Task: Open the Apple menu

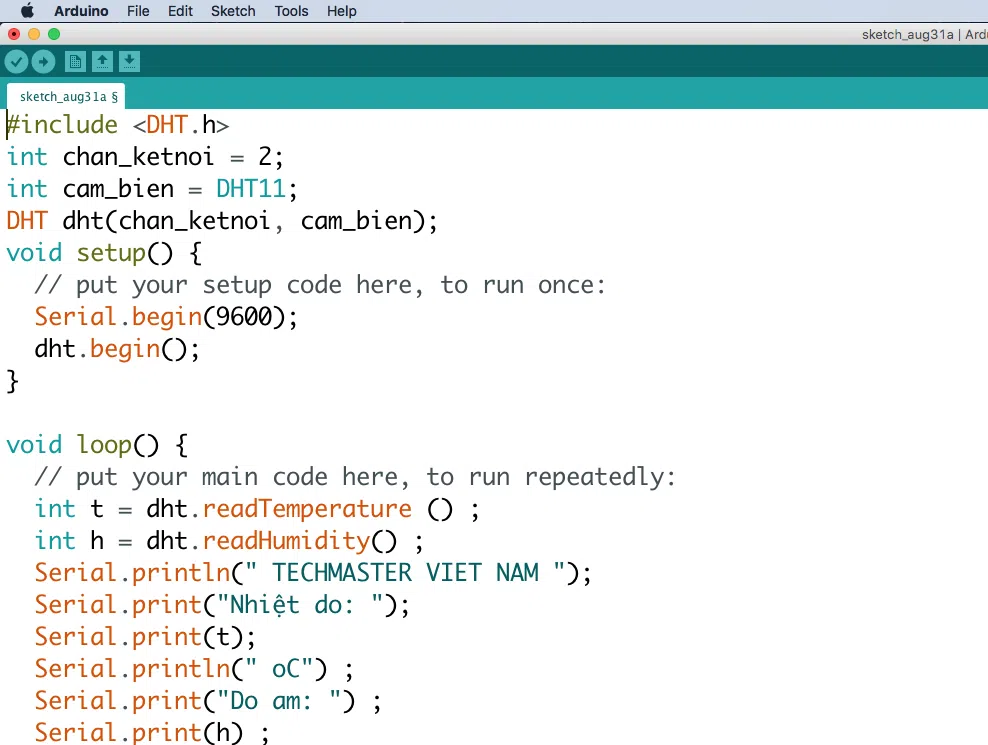Action: pos(27,11)
